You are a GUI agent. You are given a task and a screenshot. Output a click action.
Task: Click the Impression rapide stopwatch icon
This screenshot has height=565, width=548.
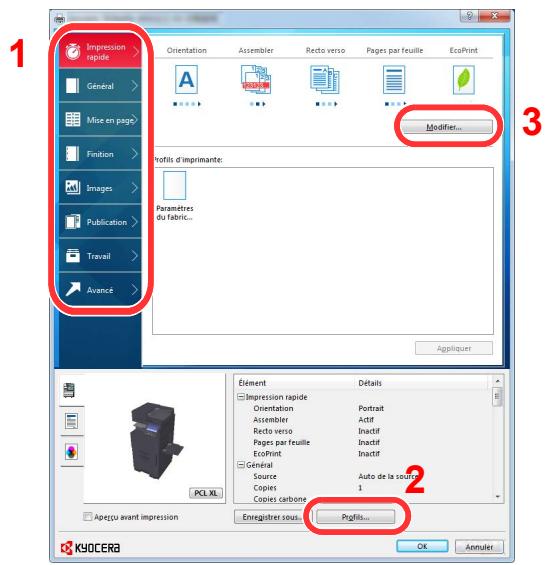point(73,52)
